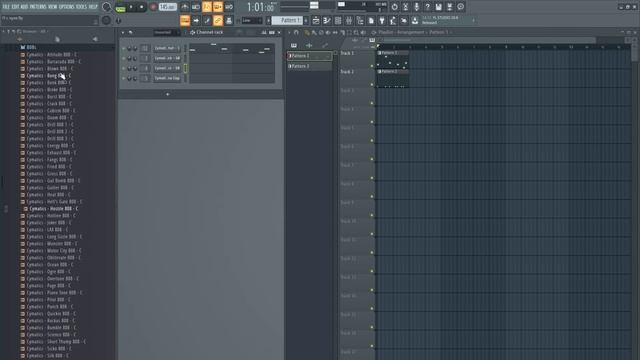Toggle pattern/song mode switch
Viewport: 640px width, 360px height.
pos(120,7)
